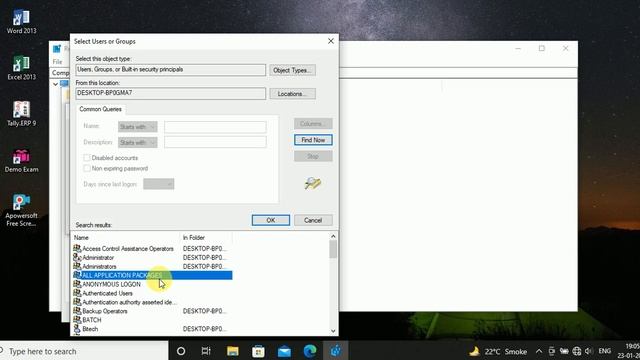Click the Stop button
640x360 pixels.
pos(313,156)
